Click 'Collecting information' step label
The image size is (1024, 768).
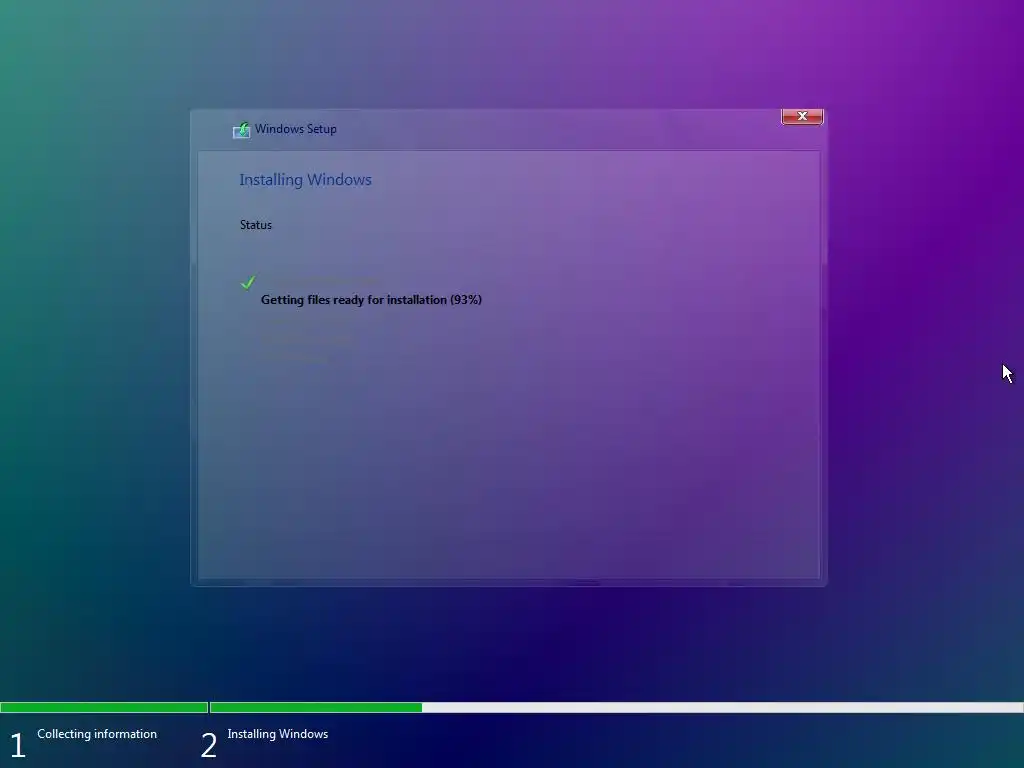click(x=97, y=733)
